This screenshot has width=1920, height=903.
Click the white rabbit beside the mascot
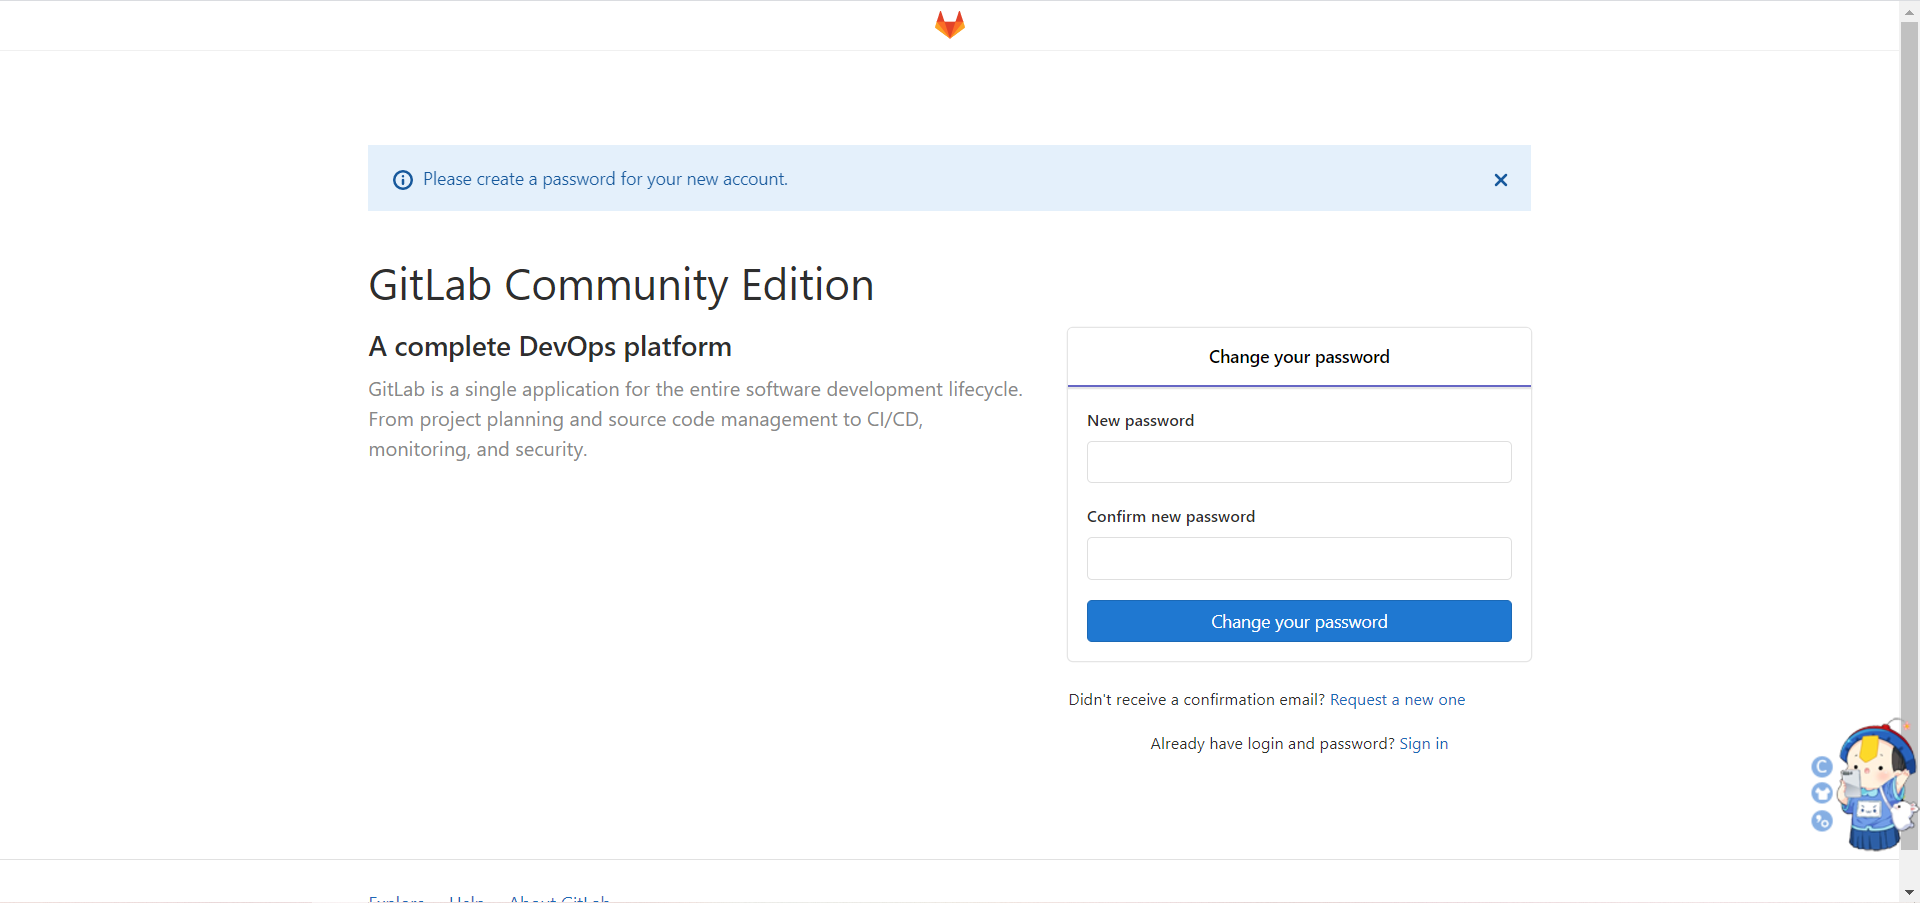1904,813
